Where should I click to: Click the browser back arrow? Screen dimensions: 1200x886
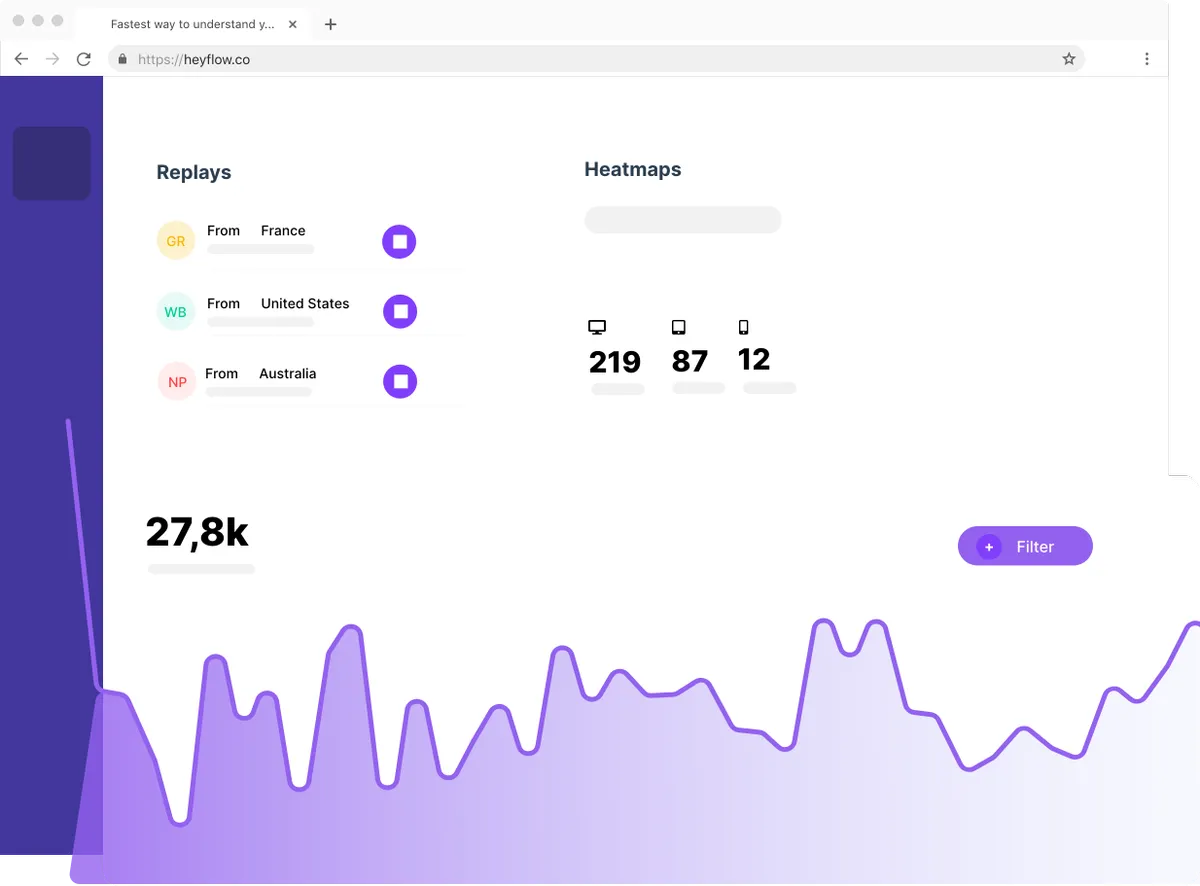coord(21,59)
